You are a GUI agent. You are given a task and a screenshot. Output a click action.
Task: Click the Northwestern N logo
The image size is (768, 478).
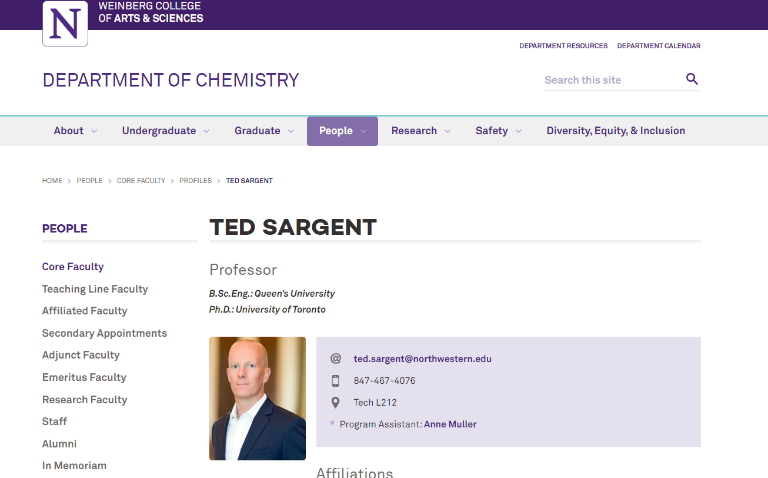(65, 24)
